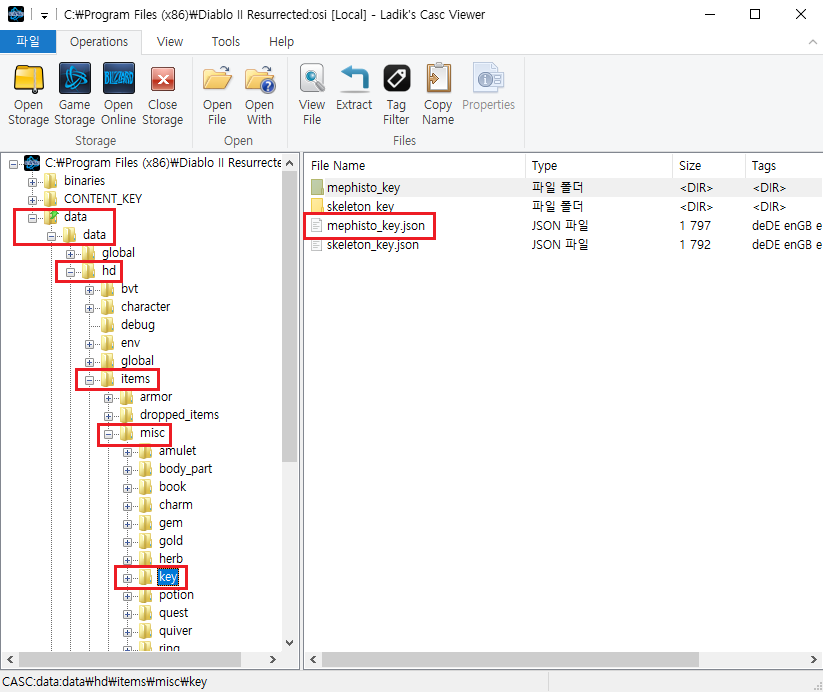Switch to the Operations ribbon tab
The width and height of the screenshot is (823, 692).
click(x=99, y=42)
